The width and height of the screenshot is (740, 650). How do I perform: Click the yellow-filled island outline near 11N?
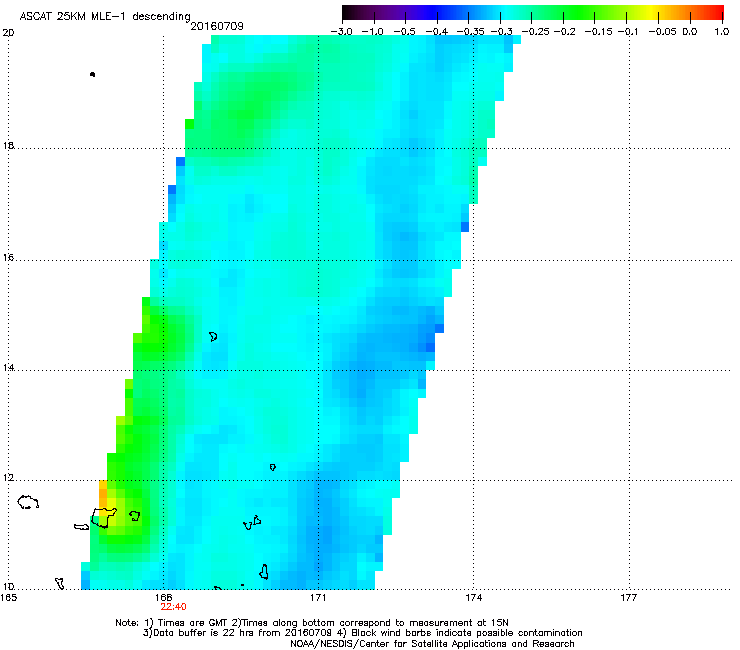(x=104, y=518)
